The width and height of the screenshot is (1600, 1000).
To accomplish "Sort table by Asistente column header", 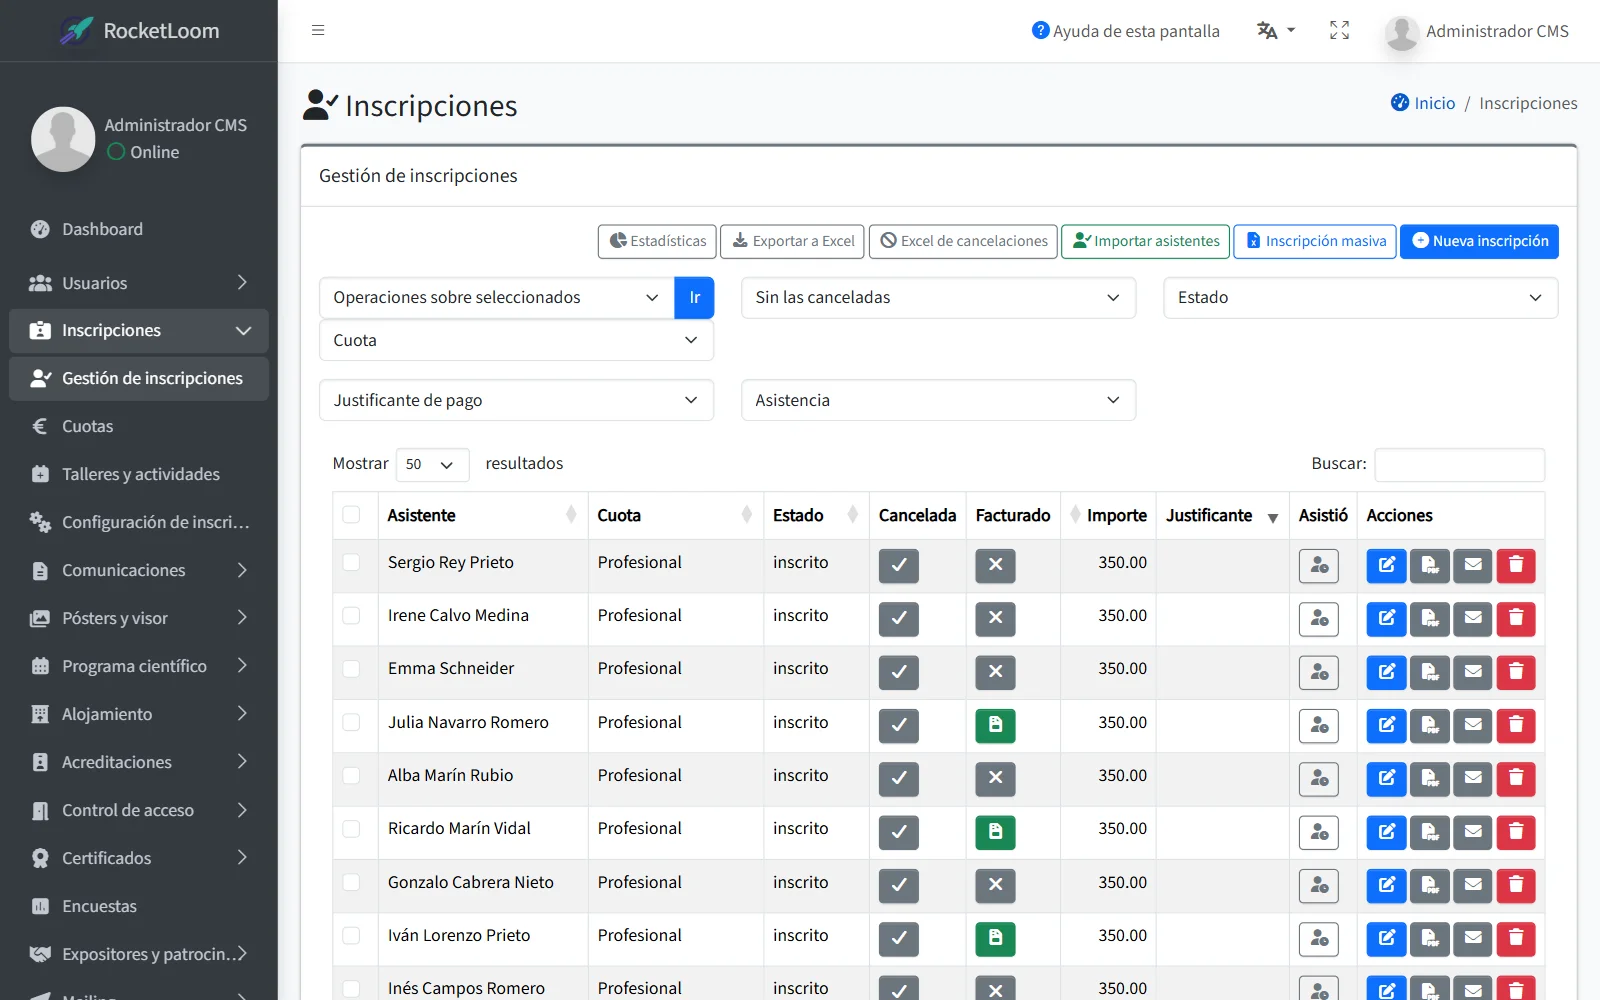I will (x=482, y=515).
